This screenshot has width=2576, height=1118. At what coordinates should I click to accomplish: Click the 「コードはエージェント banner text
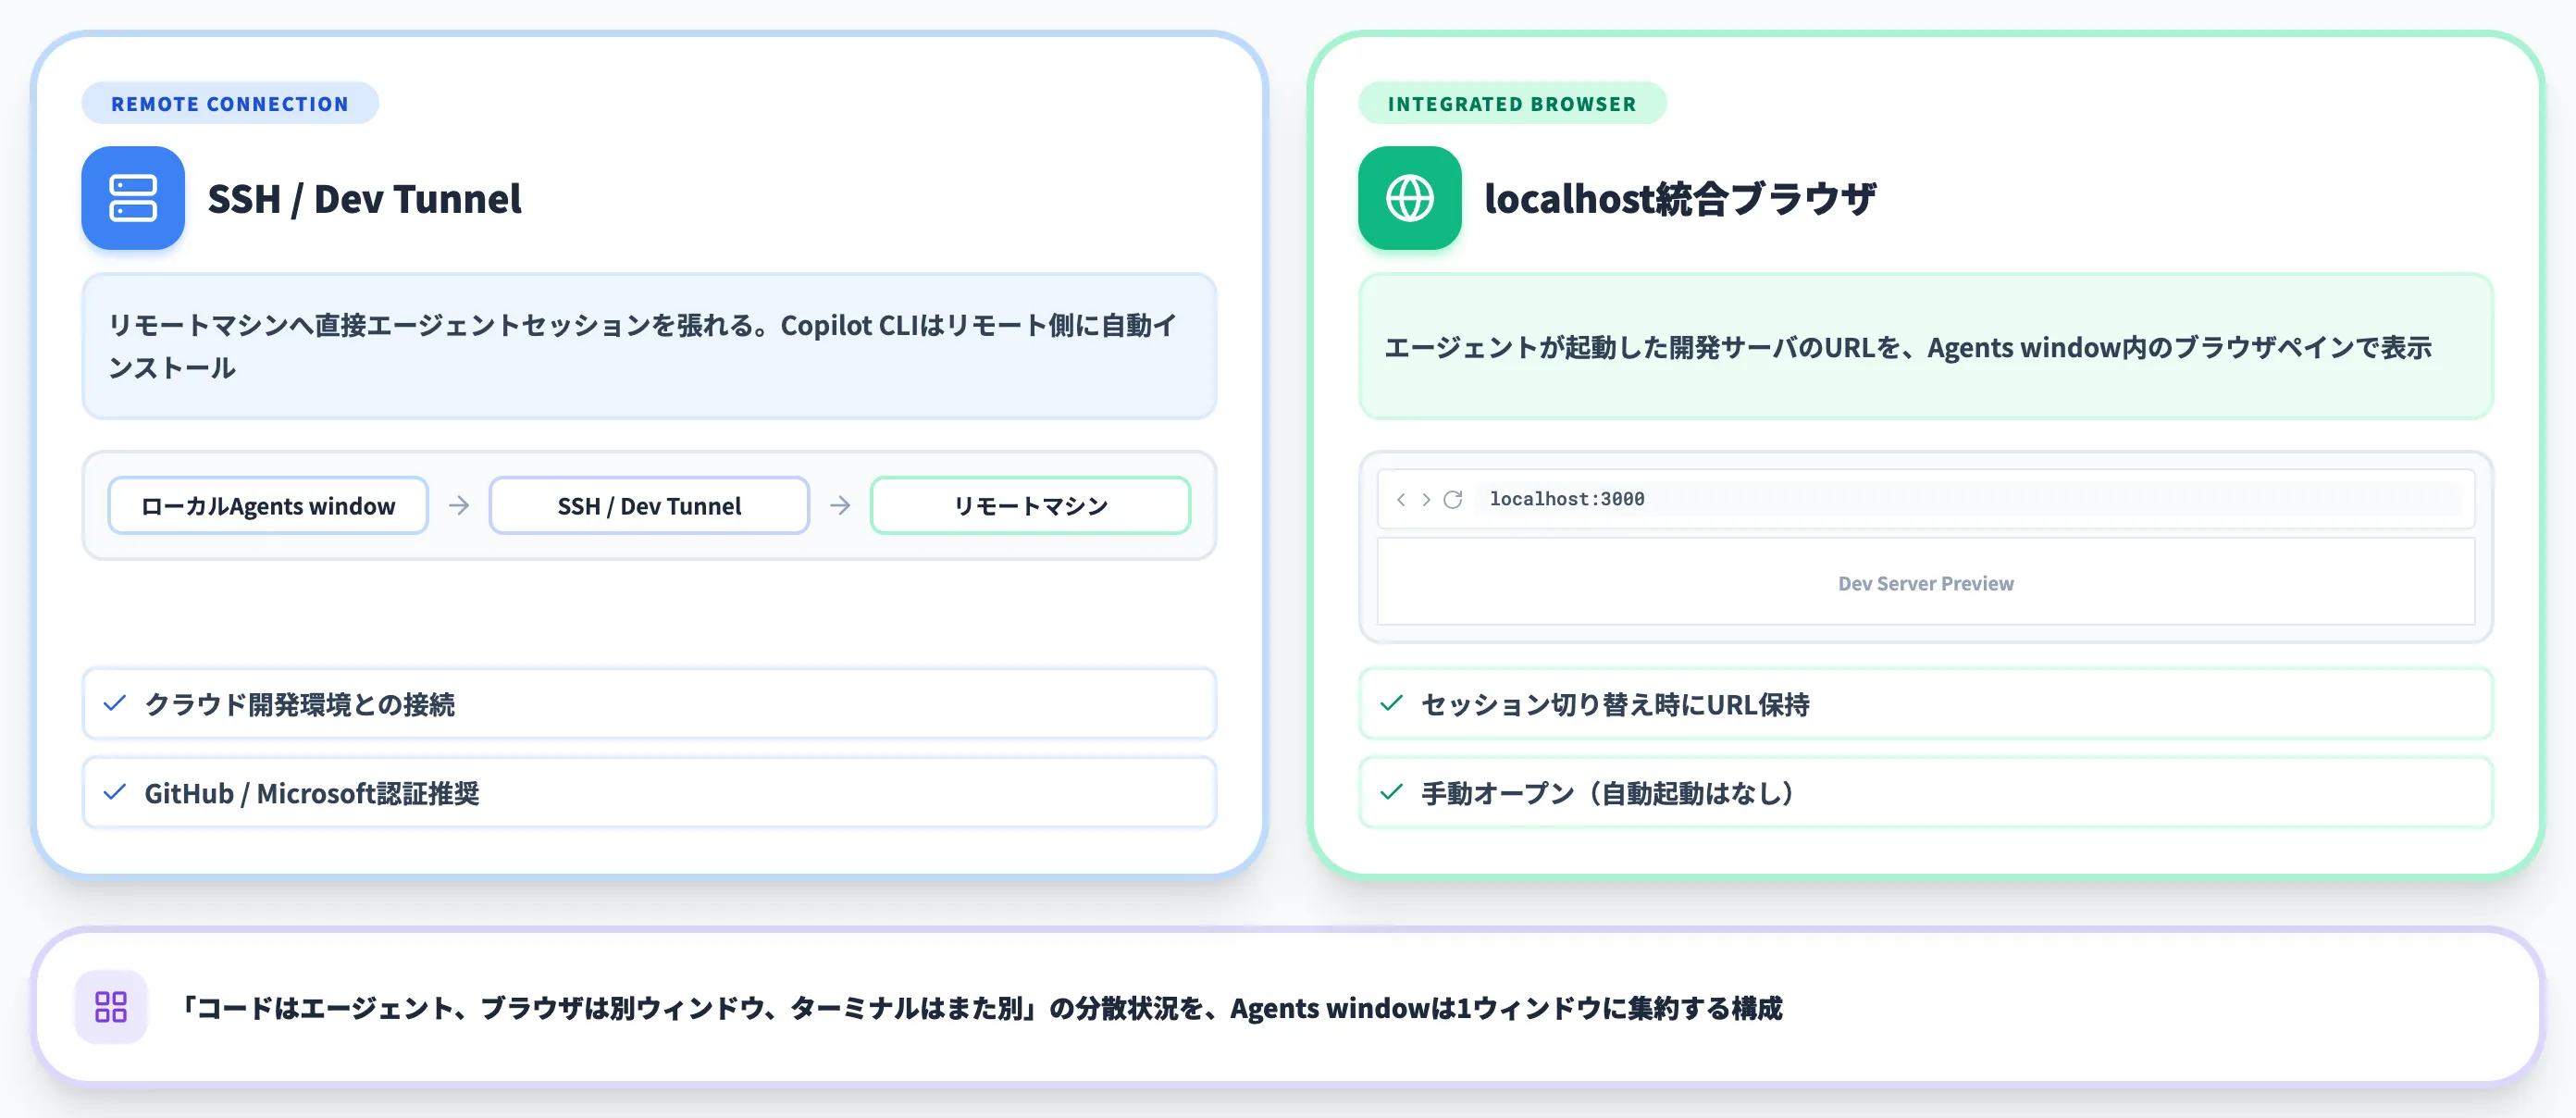(x=980, y=1007)
